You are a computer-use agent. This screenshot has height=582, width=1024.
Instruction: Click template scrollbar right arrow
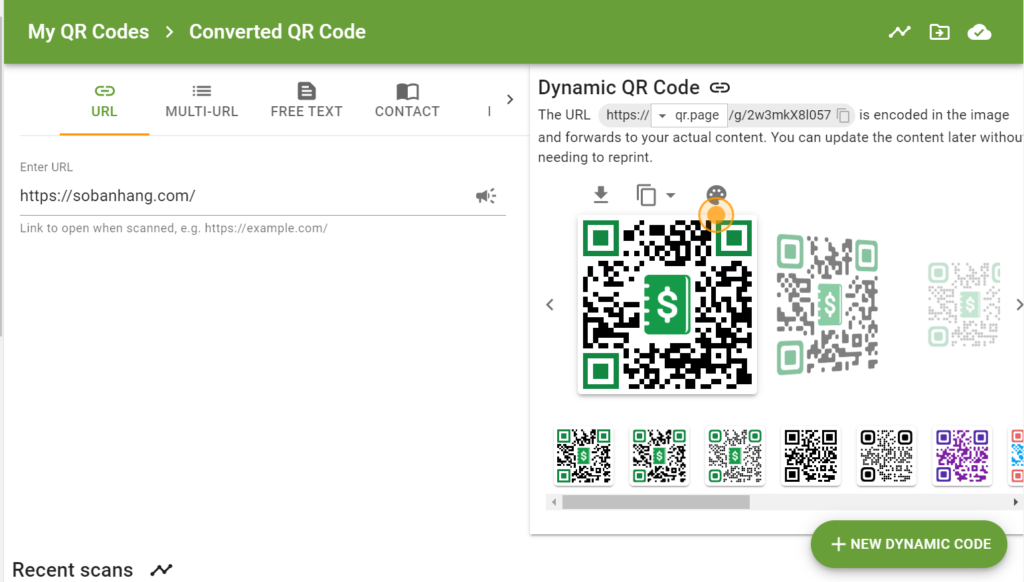click(x=1016, y=502)
